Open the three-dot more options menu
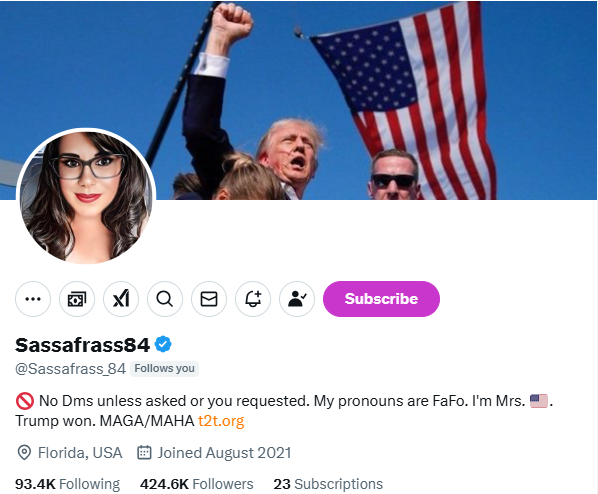The image size is (598, 494). (33, 299)
